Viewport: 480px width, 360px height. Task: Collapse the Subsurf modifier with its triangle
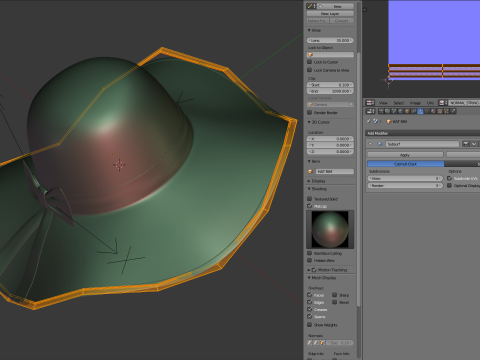click(370, 144)
